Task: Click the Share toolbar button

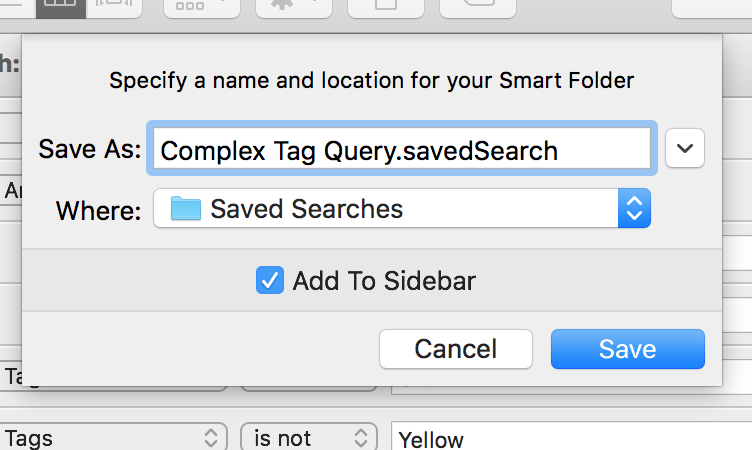Action: click(386, 9)
